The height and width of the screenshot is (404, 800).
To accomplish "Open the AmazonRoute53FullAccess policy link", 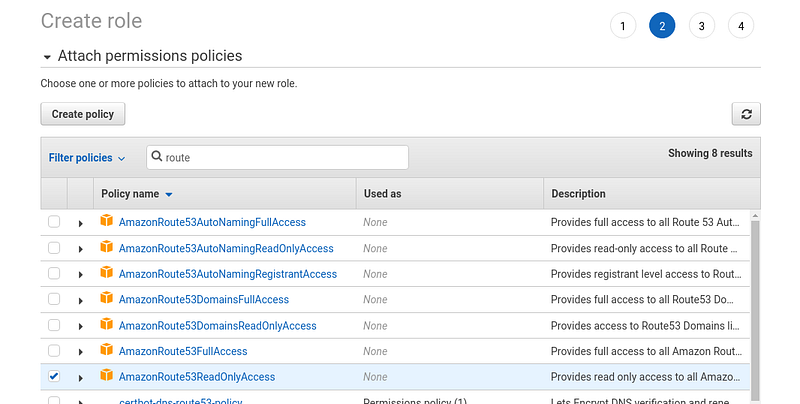I will (x=183, y=351).
